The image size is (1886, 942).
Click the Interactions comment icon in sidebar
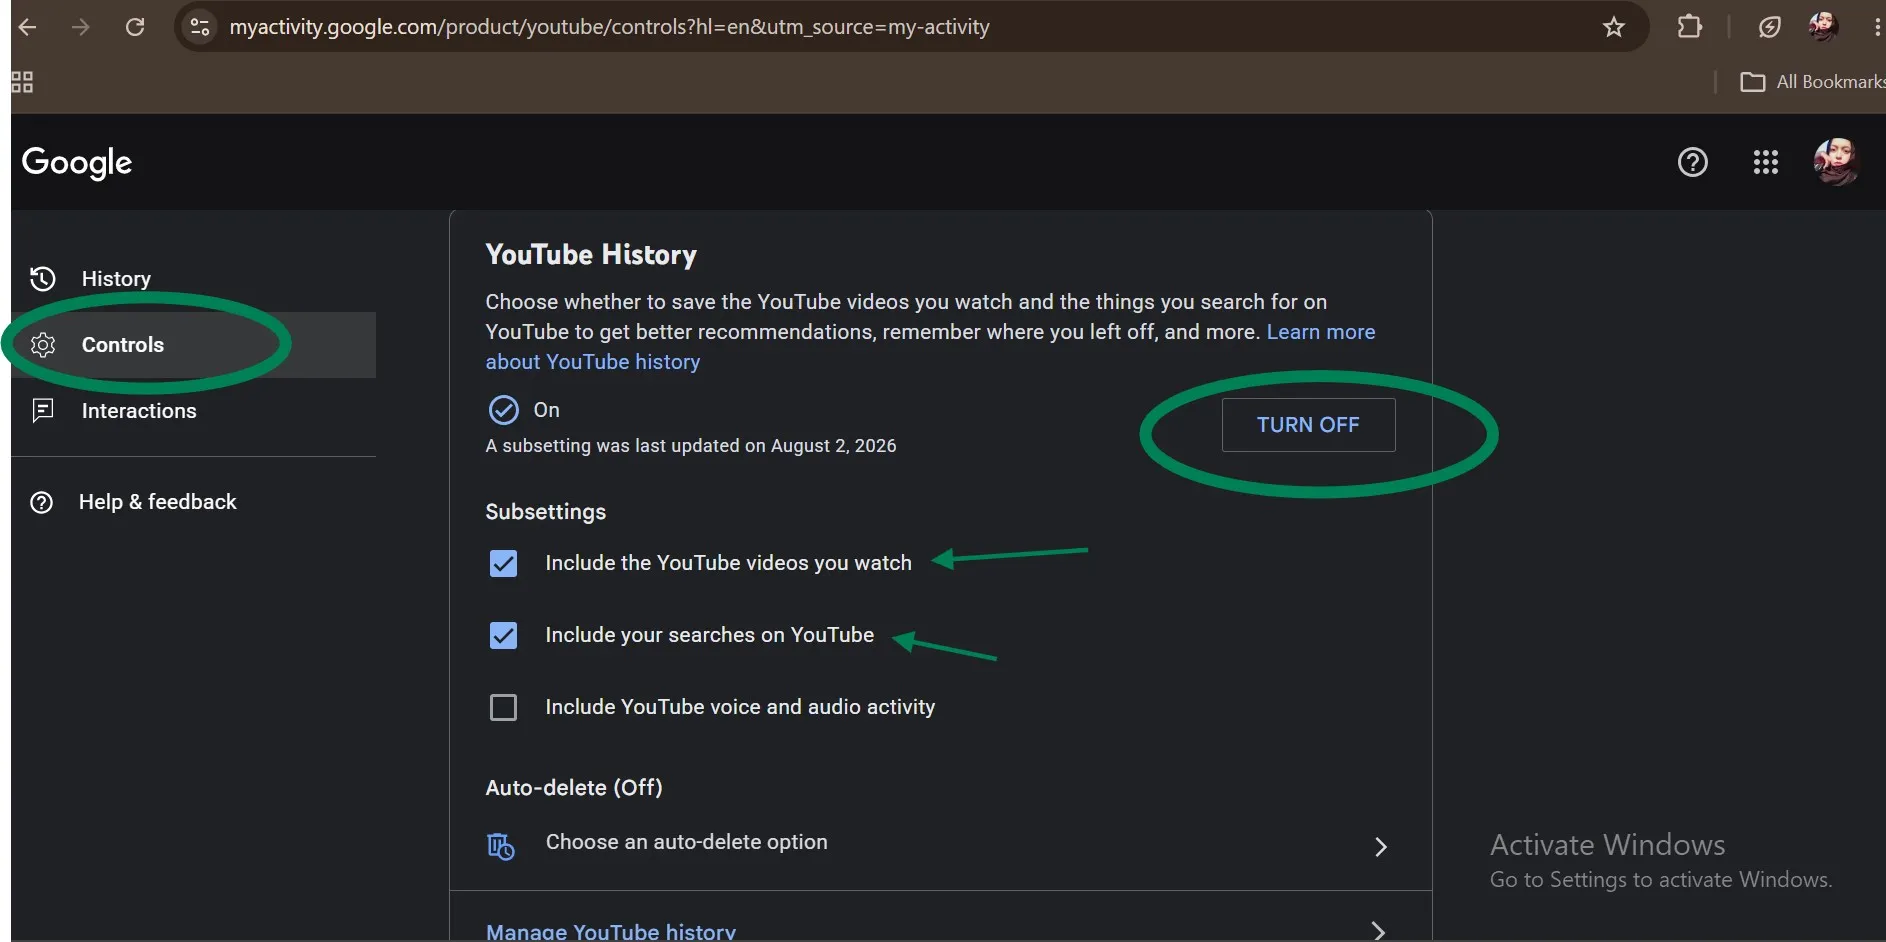click(43, 411)
